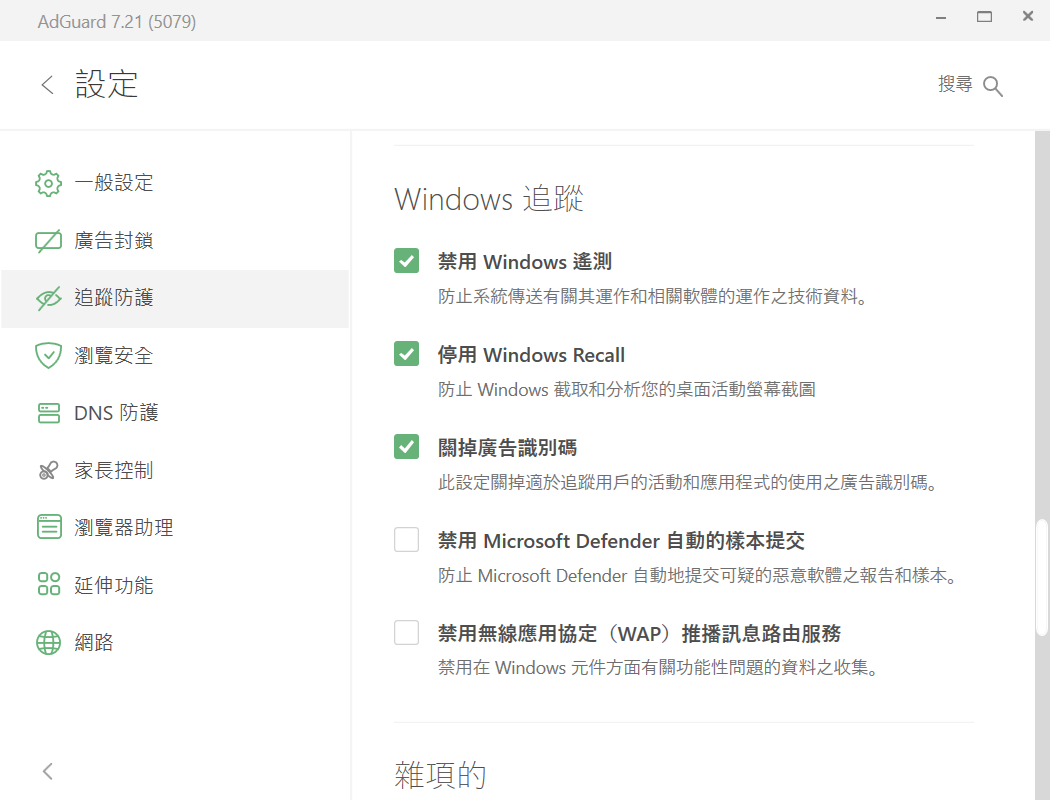The width and height of the screenshot is (1050, 800).
Task: Open DNS 防護 settings
Action: point(175,413)
